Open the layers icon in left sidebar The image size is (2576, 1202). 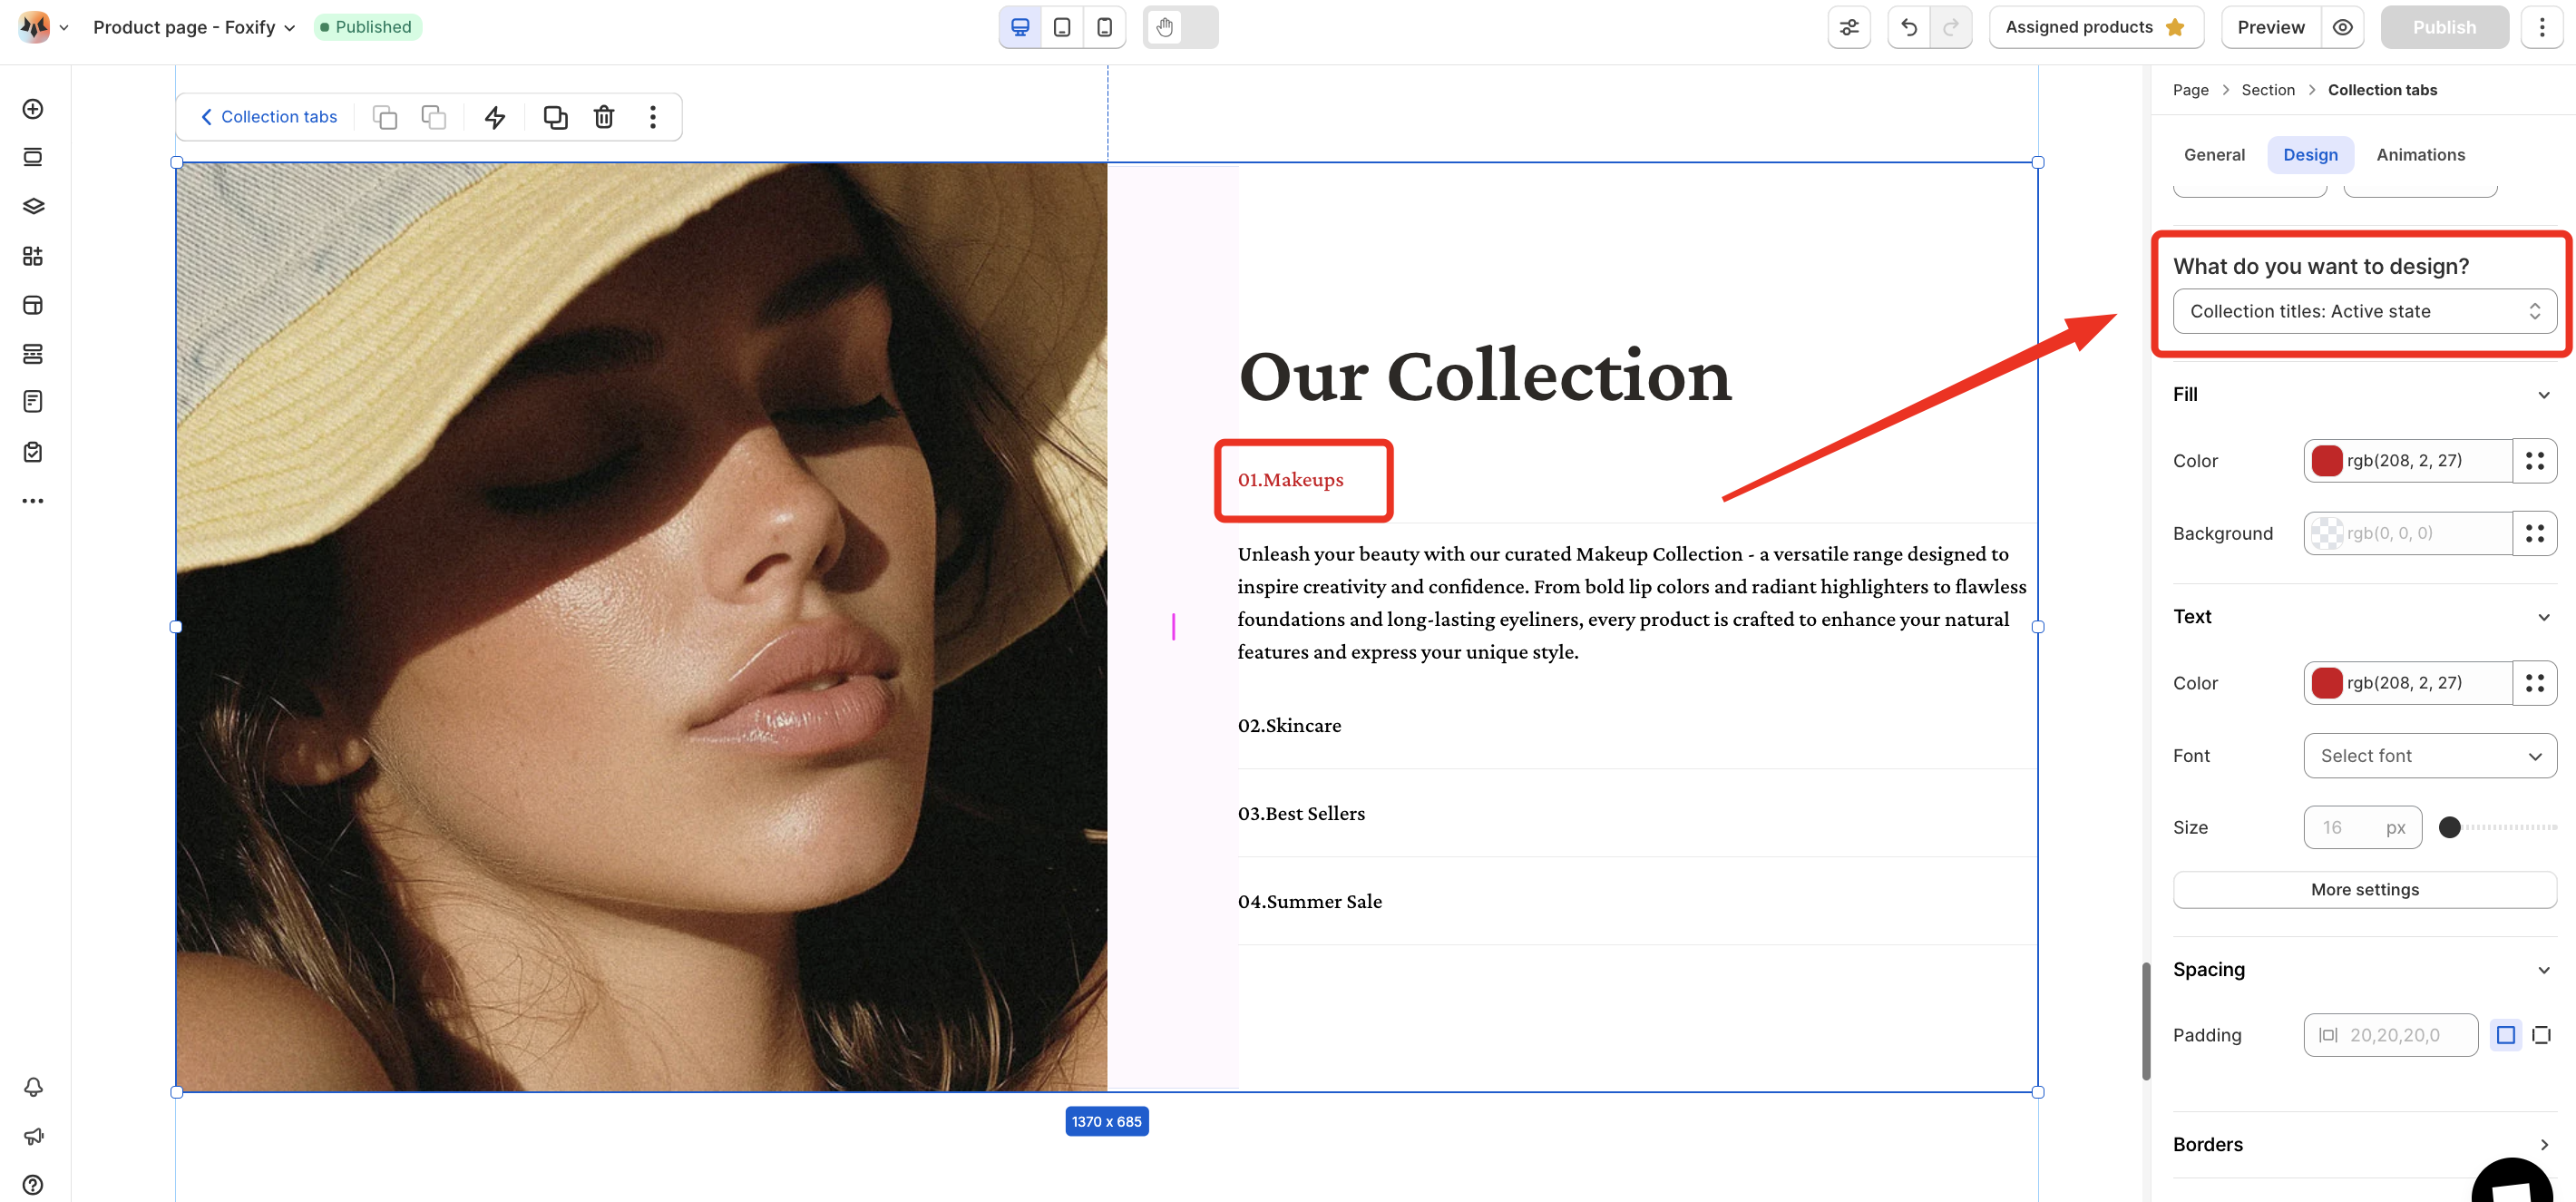(33, 206)
